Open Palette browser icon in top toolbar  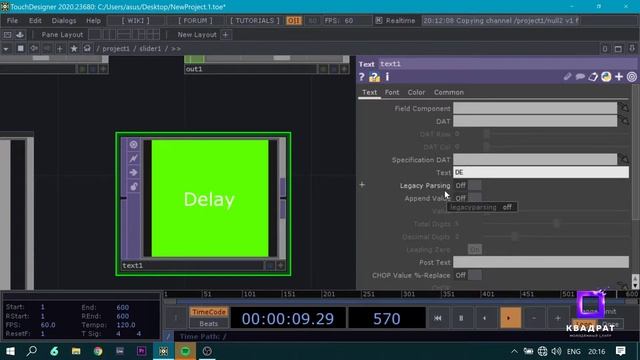pos(8,35)
